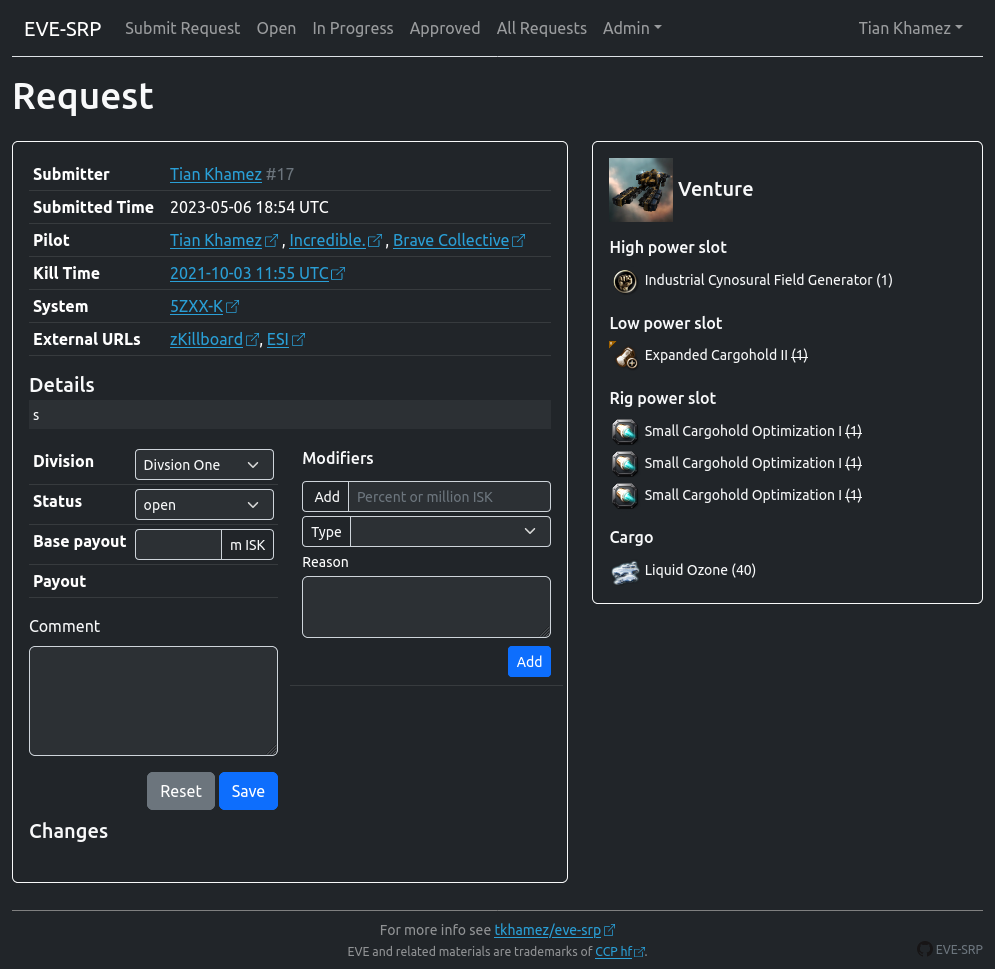Click the third Small Cargohold Optimization I icon
This screenshot has height=969, width=995.
tap(624, 496)
